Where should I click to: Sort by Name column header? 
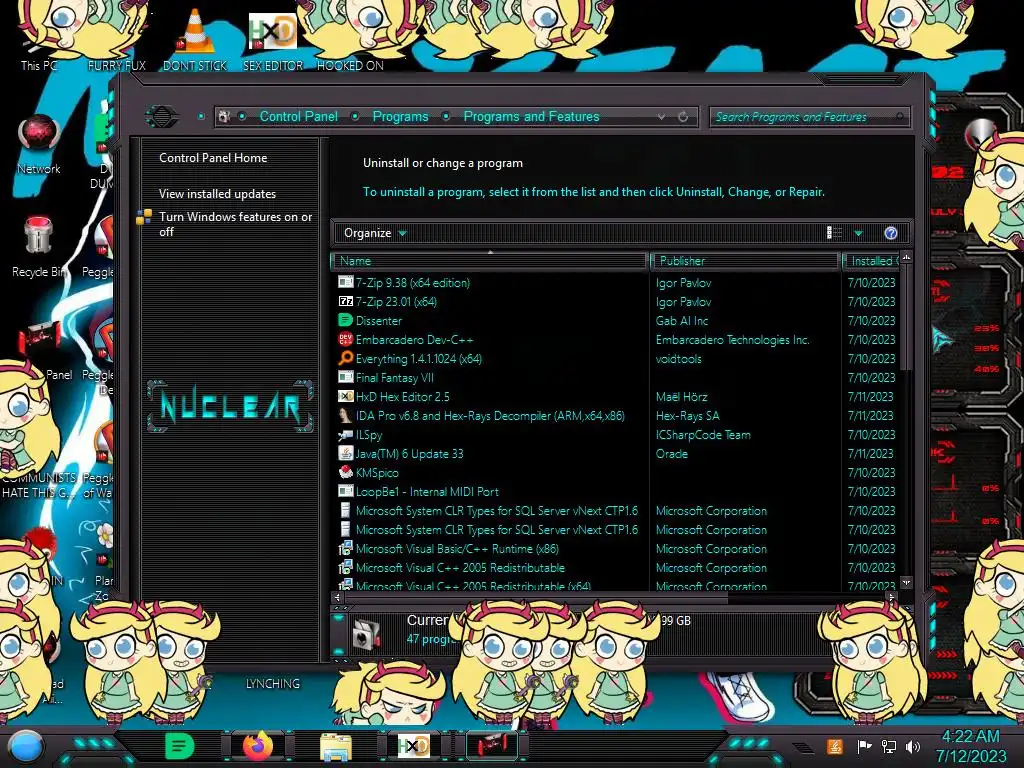click(490, 261)
